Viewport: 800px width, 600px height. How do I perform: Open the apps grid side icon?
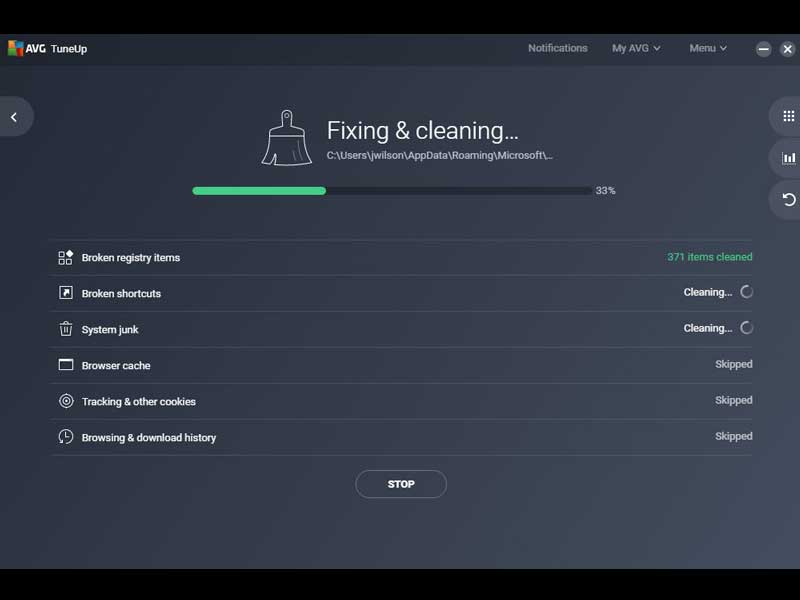click(x=788, y=117)
